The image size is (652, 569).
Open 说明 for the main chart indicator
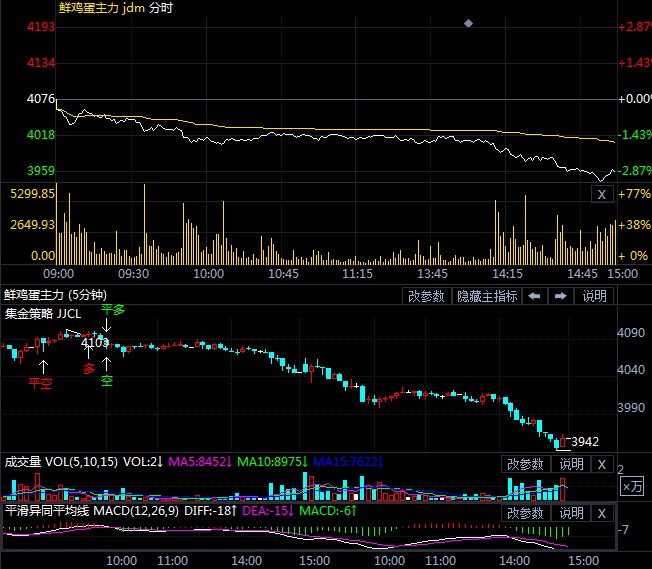pos(594,296)
